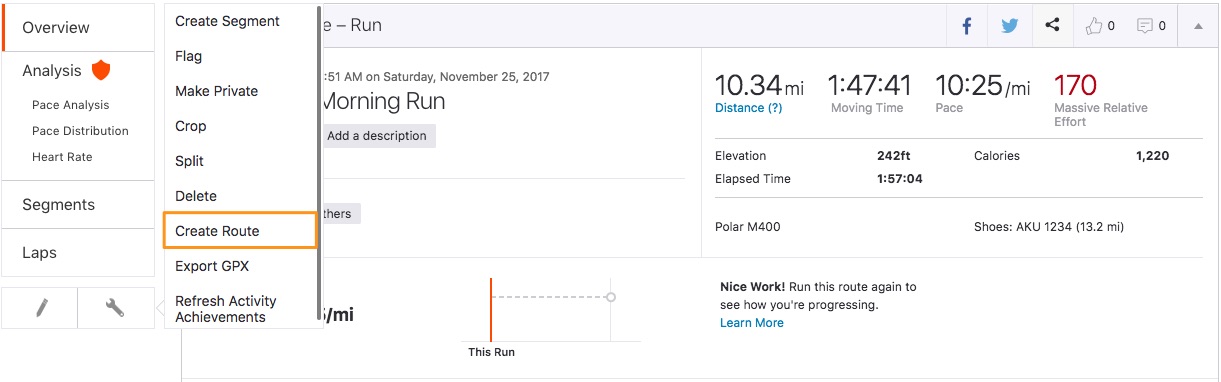The width and height of the screenshot is (1221, 382).
Task: Select Make Private option
Action: click(240, 91)
